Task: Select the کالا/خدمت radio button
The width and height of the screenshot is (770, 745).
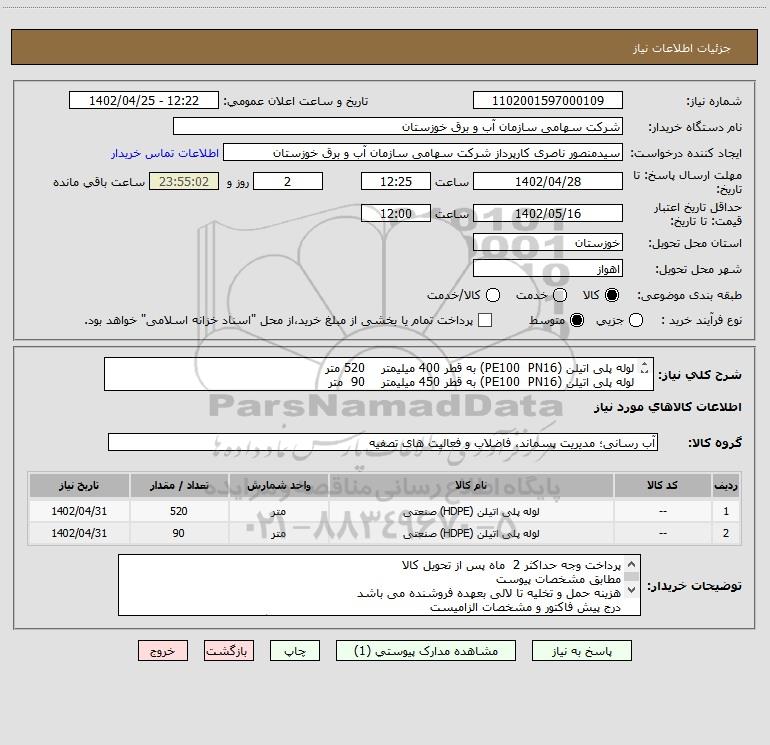Action: pyautogui.click(x=493, y=295)
